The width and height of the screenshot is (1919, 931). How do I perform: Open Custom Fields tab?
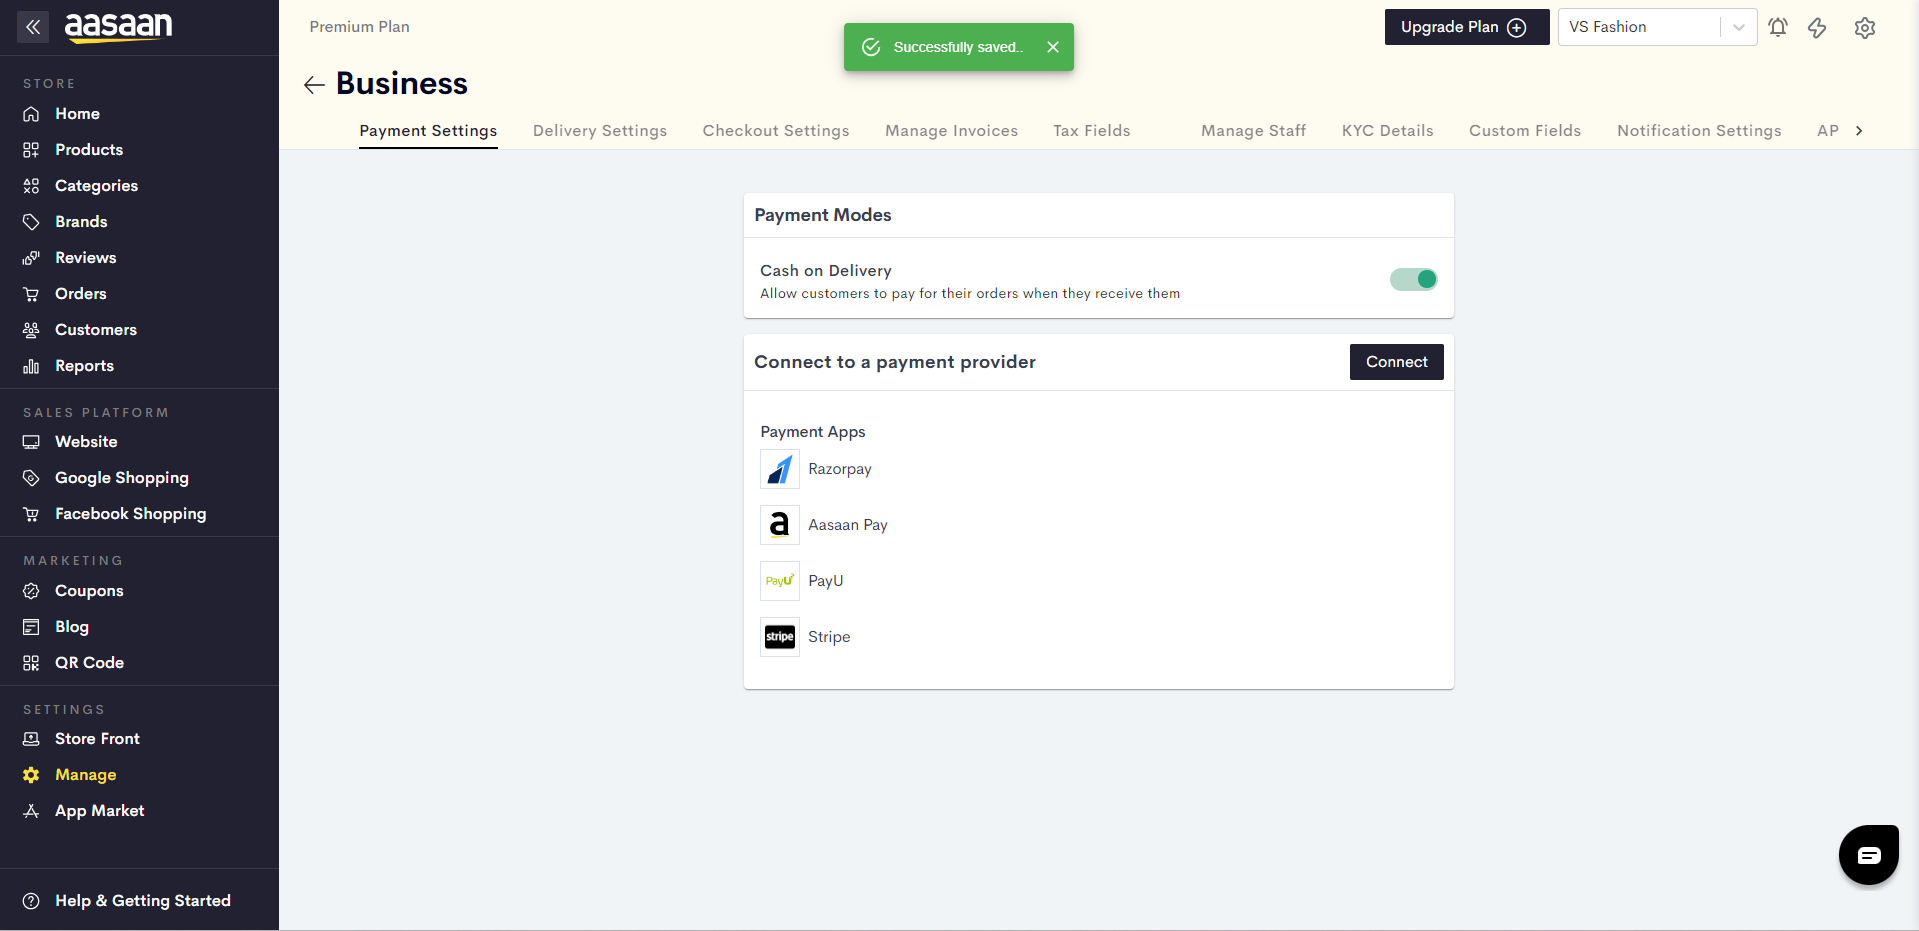[1525, 131]
